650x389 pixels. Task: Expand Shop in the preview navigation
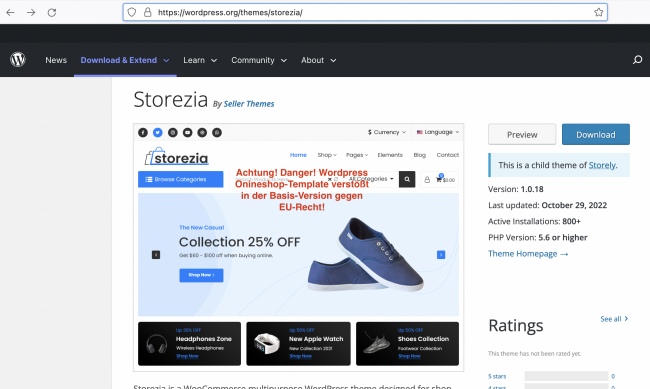click(x=327, y=155)
